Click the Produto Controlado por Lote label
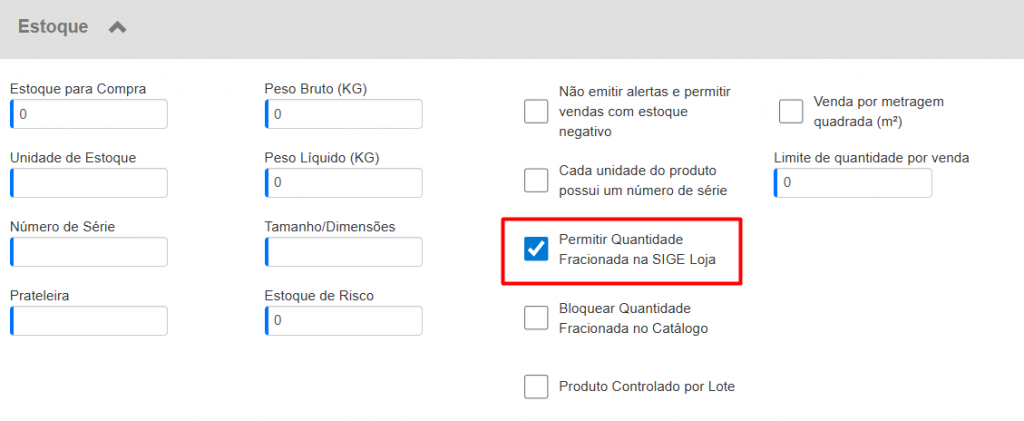Image resolution: width=1024 pixels, height=421 pixels. pyautogui.click(x=647, y=386)
